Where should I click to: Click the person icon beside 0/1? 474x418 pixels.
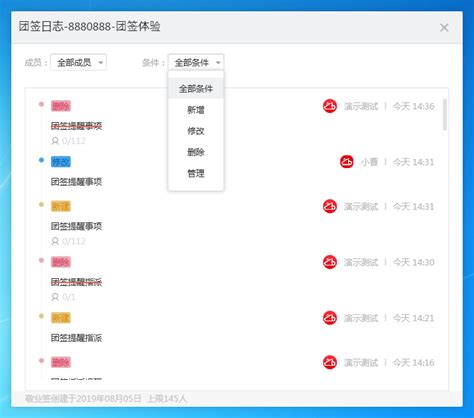click(55, 297)
